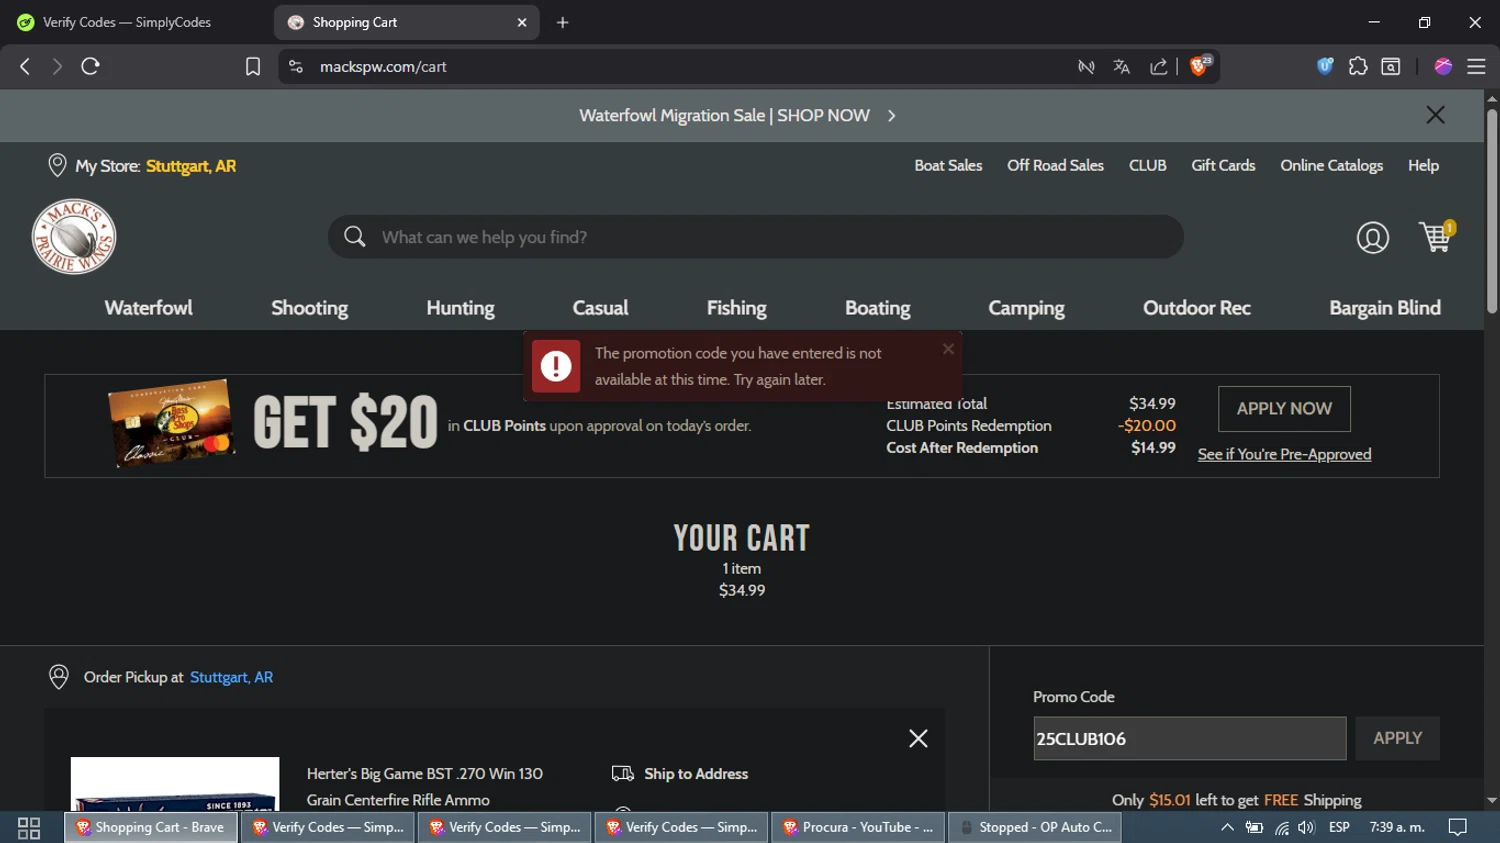Open Brave Shields icon
Image resolution: width=1500 pixels, height=843 pixels.
point(1200,66)
